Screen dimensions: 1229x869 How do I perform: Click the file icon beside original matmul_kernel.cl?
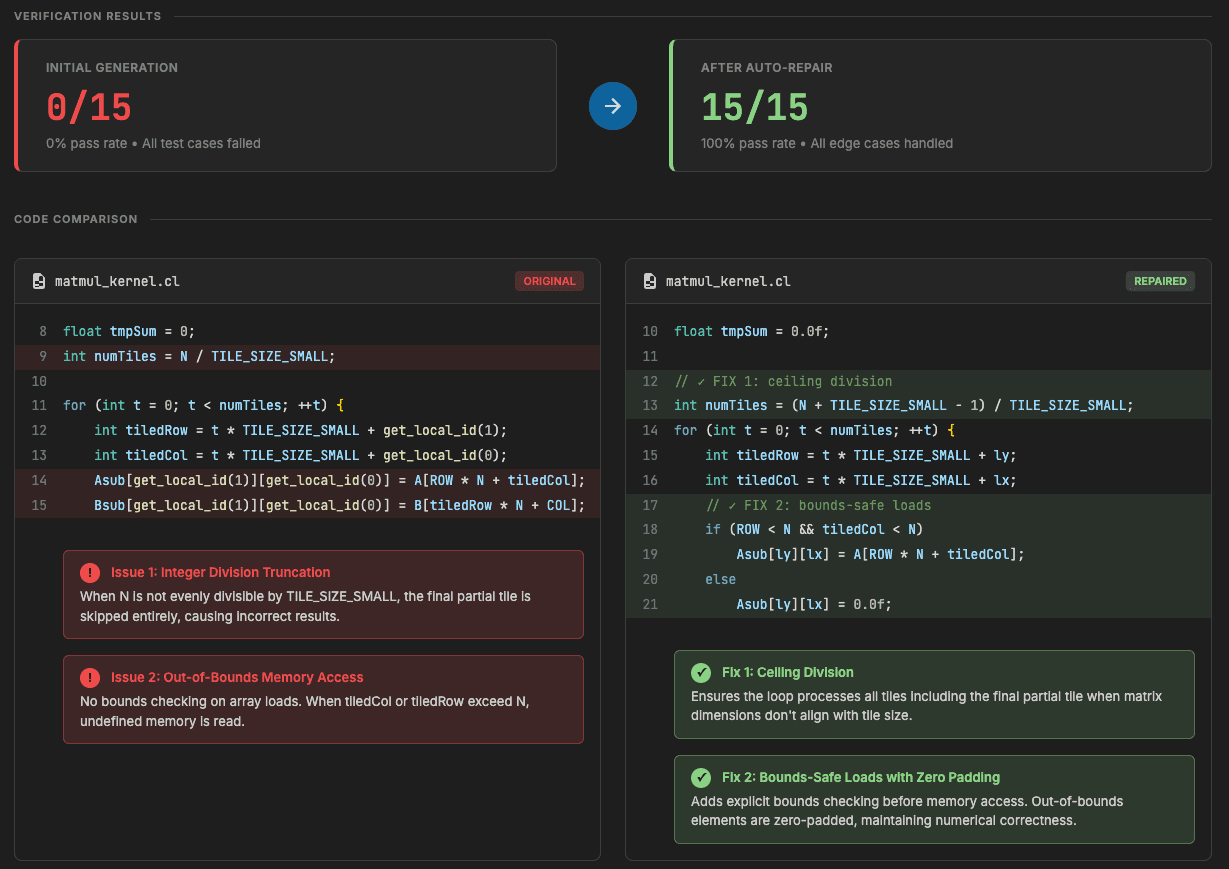[x=39, y=281]
